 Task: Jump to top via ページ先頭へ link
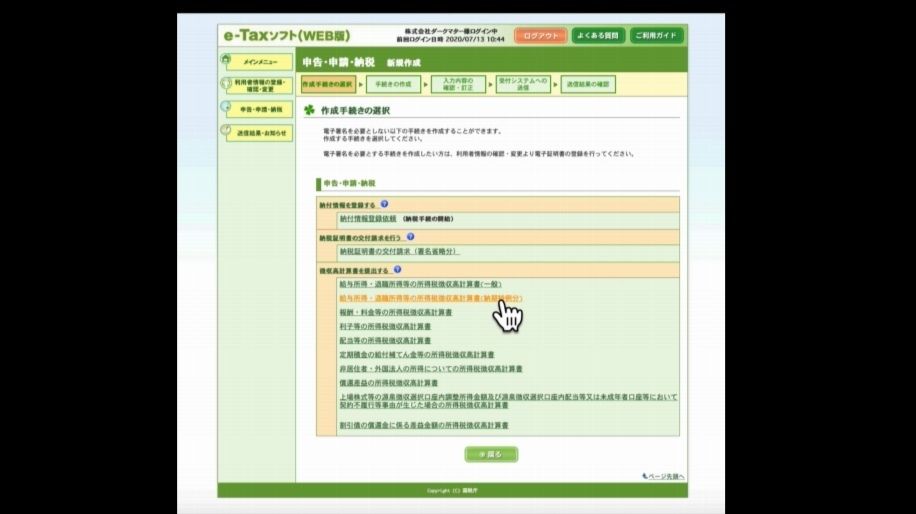coord(663,476)
